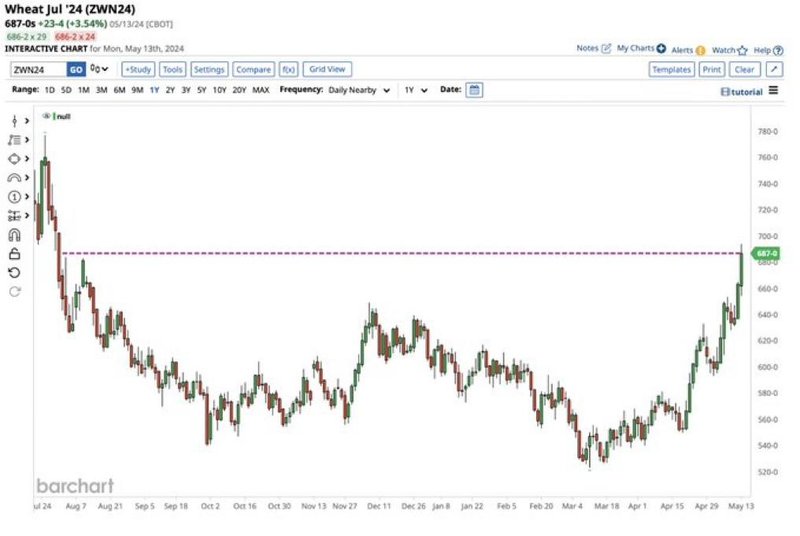Switch range to 3M
Image resolution: width=800 pixels, height=536 pixels.
point(100,90)
